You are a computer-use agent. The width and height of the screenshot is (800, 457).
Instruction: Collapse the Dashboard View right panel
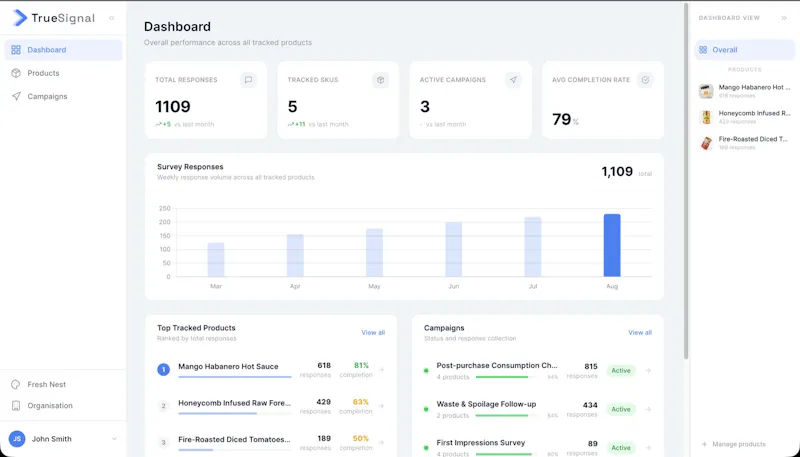tap(784, 18)
